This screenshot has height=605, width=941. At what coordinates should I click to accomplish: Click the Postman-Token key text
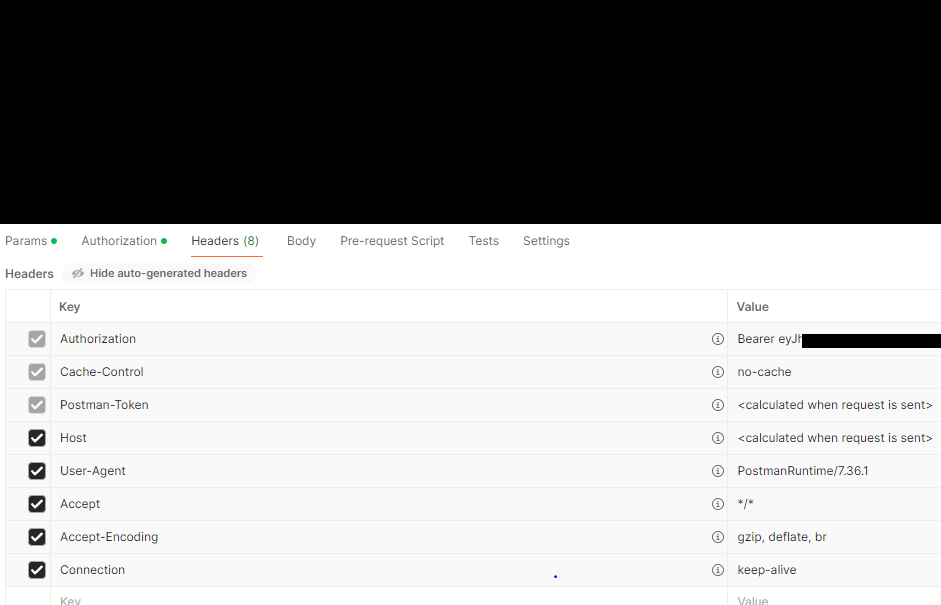click(104, 405)
